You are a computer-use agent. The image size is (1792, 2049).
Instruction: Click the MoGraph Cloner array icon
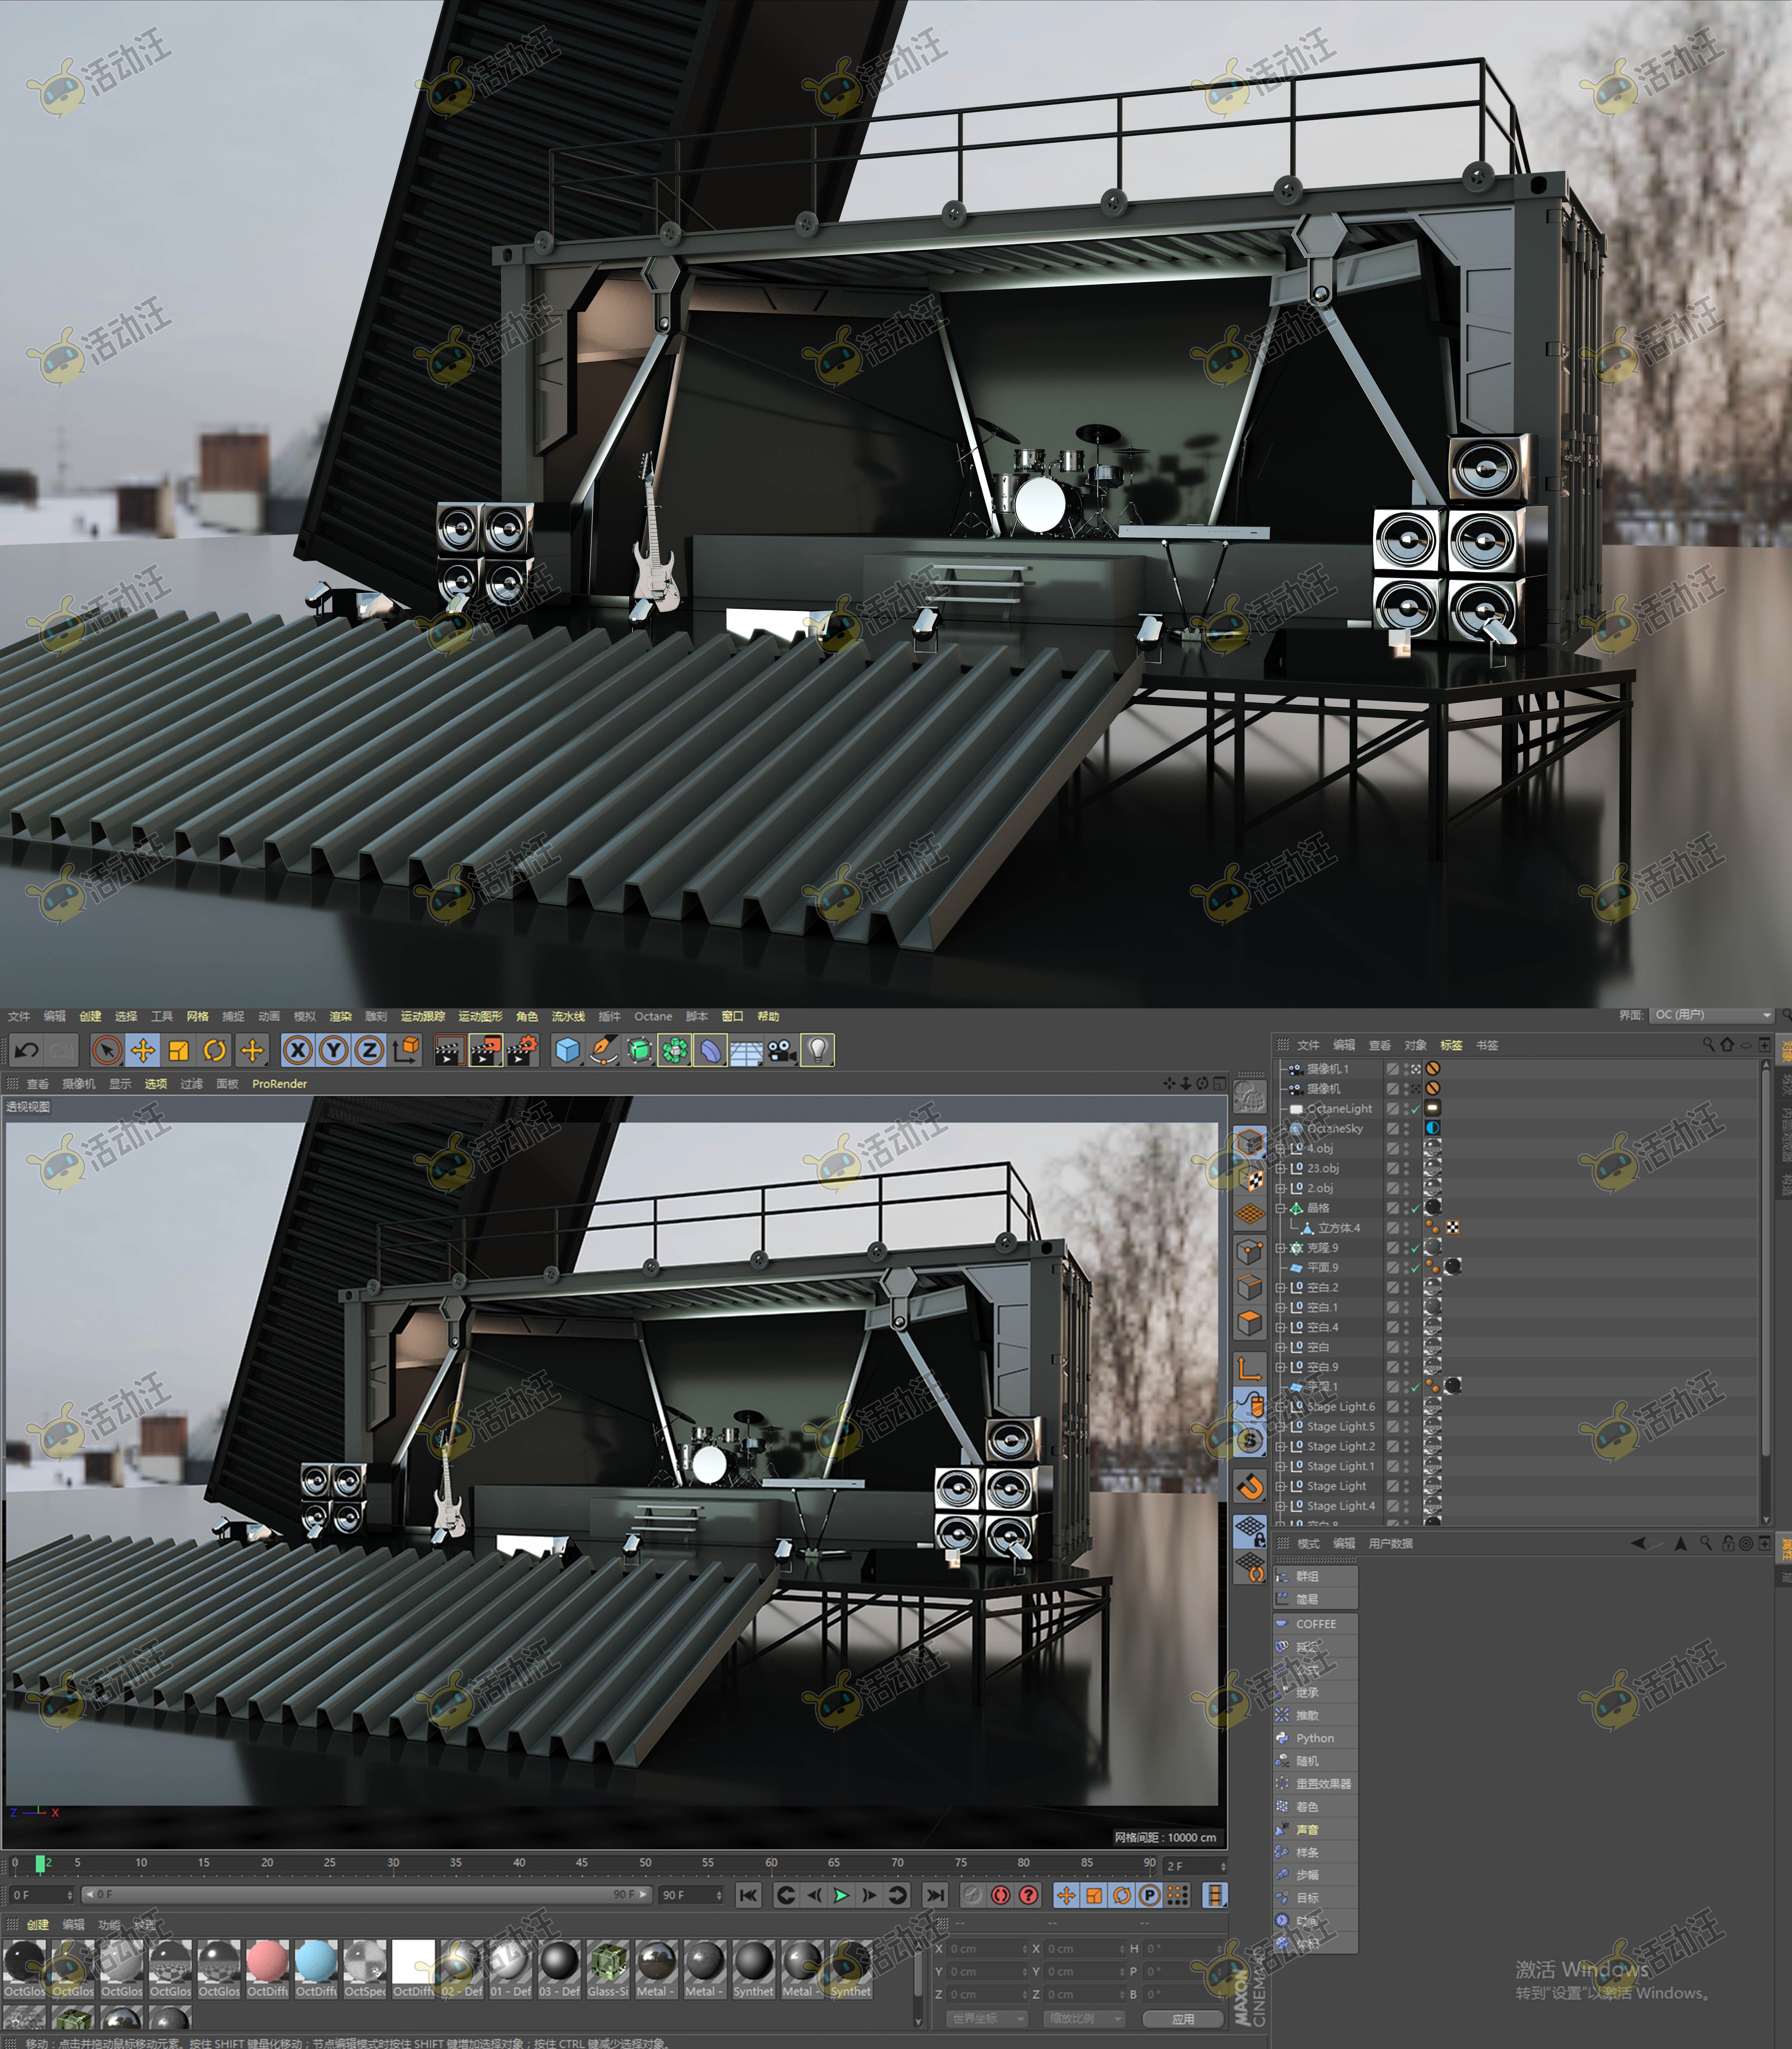pyautogui.click(x=675, y=1050)
